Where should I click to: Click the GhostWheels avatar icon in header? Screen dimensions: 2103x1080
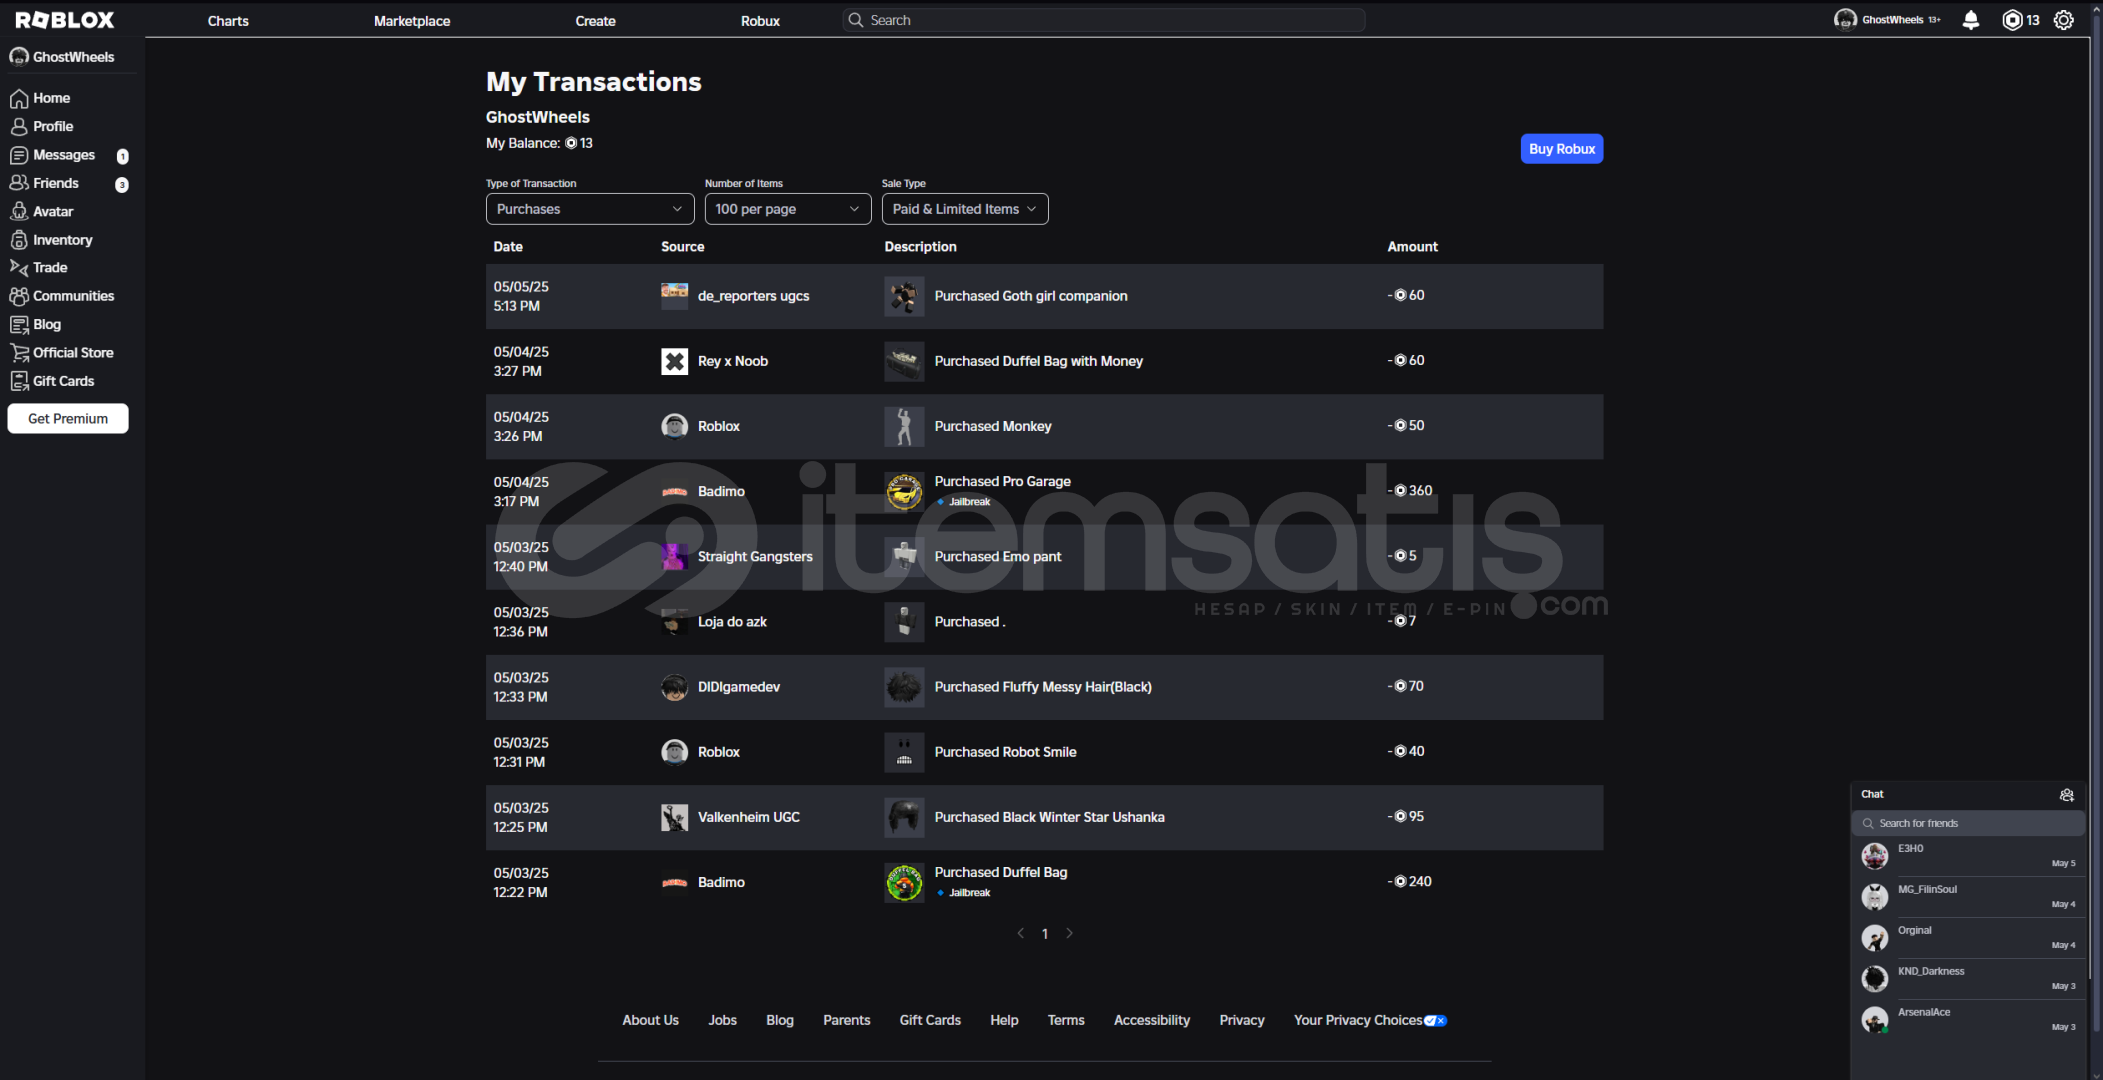tap(1845, 20)
